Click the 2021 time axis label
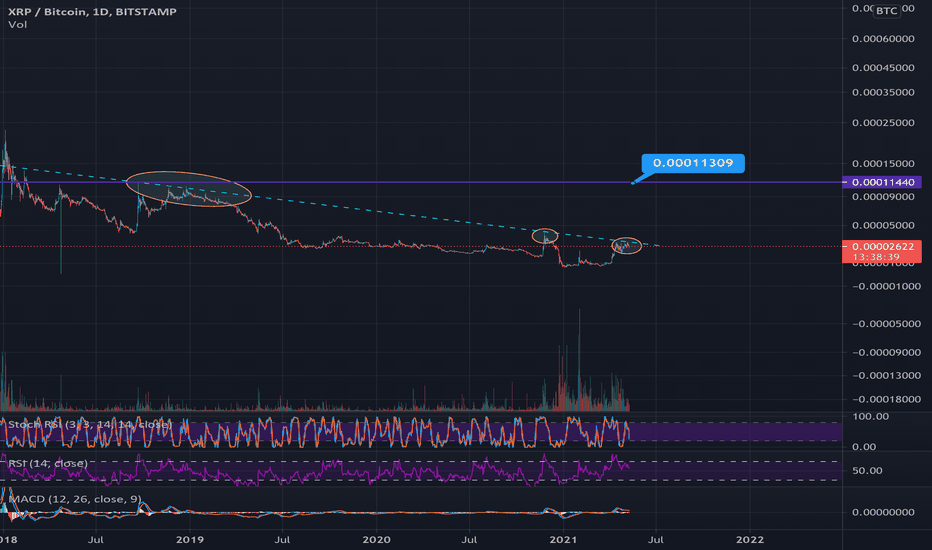The width and height of the screenshot is (932, 550). pos(563,540)
